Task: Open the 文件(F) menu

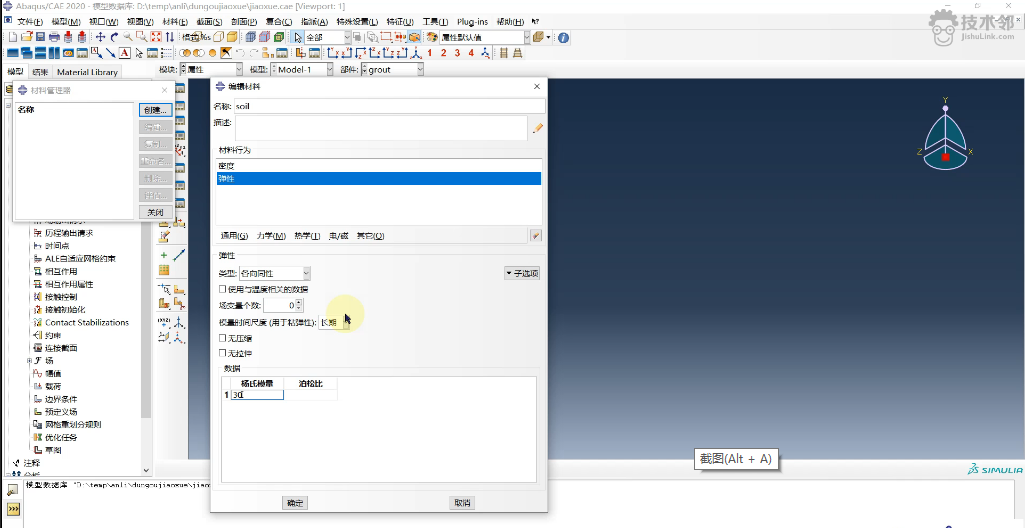Action: pos(29,22)
